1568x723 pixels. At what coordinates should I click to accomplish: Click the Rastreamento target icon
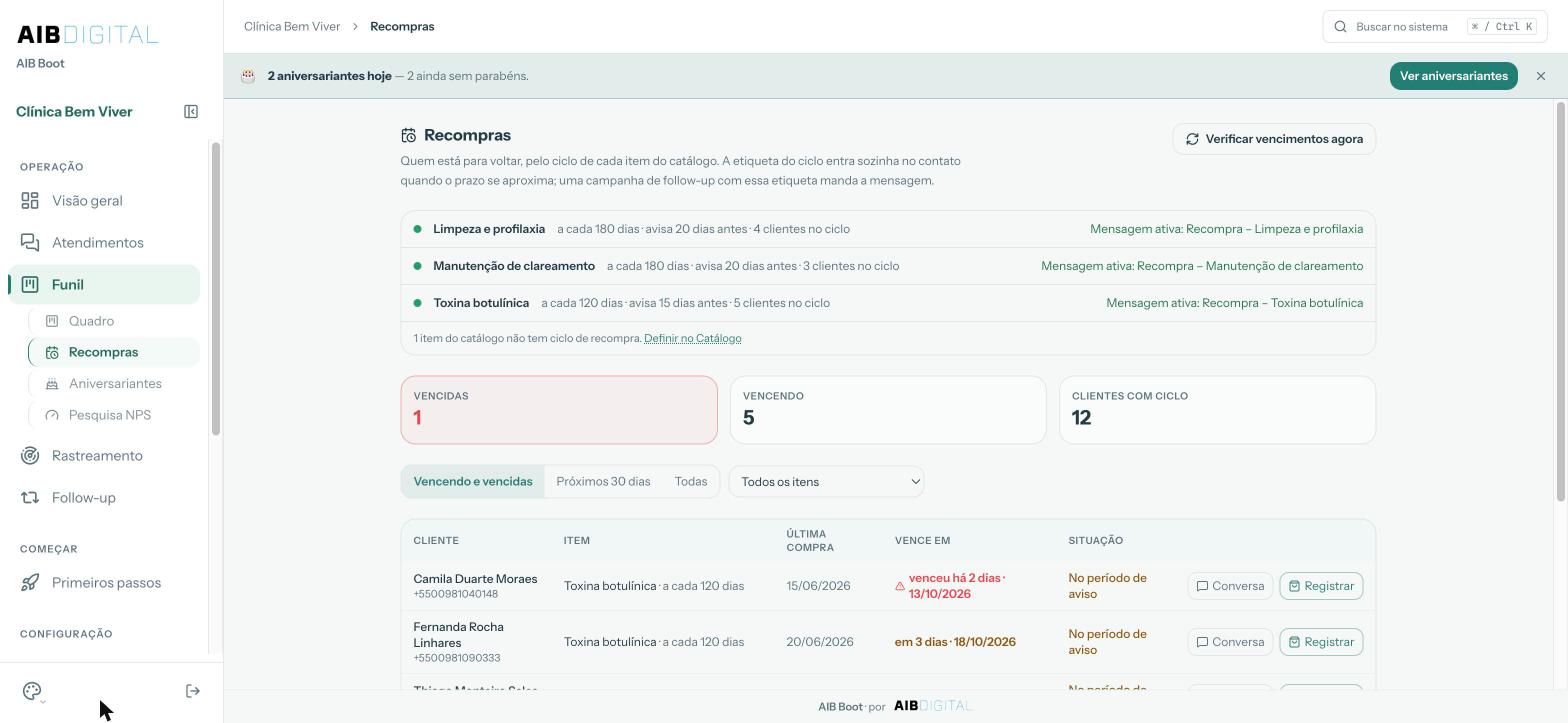(x=30, y=456)
